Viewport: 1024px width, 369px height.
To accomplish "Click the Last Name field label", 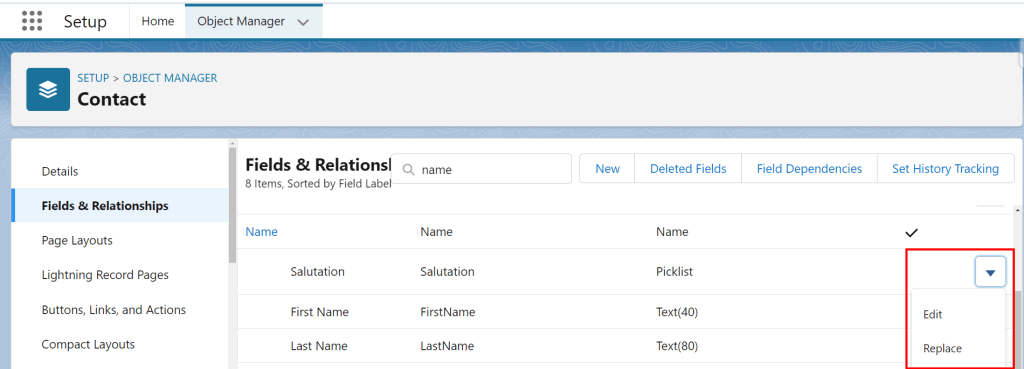I will (x=319, y=346).
